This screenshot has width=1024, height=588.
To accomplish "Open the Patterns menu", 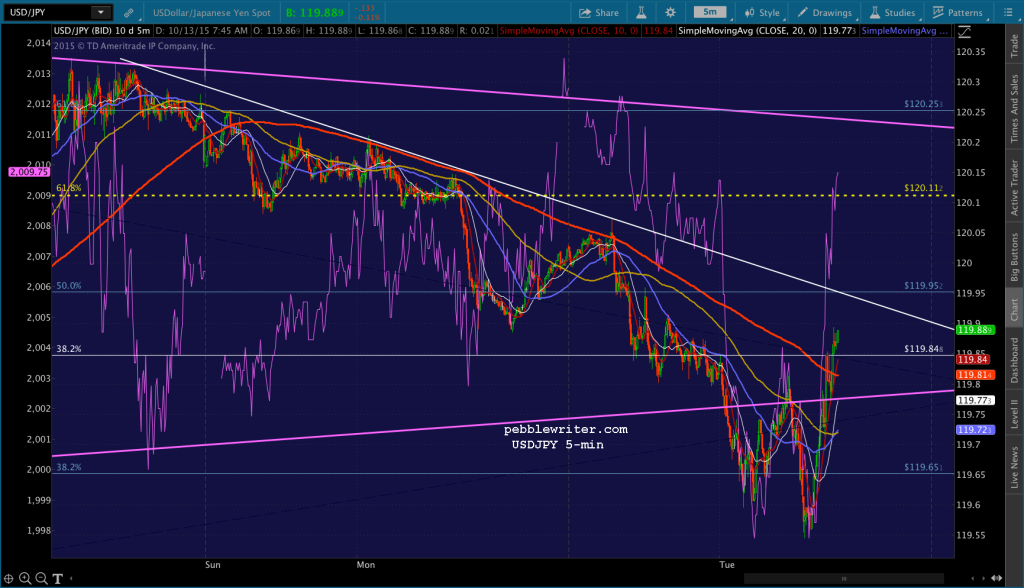I will tap(957, 12).
